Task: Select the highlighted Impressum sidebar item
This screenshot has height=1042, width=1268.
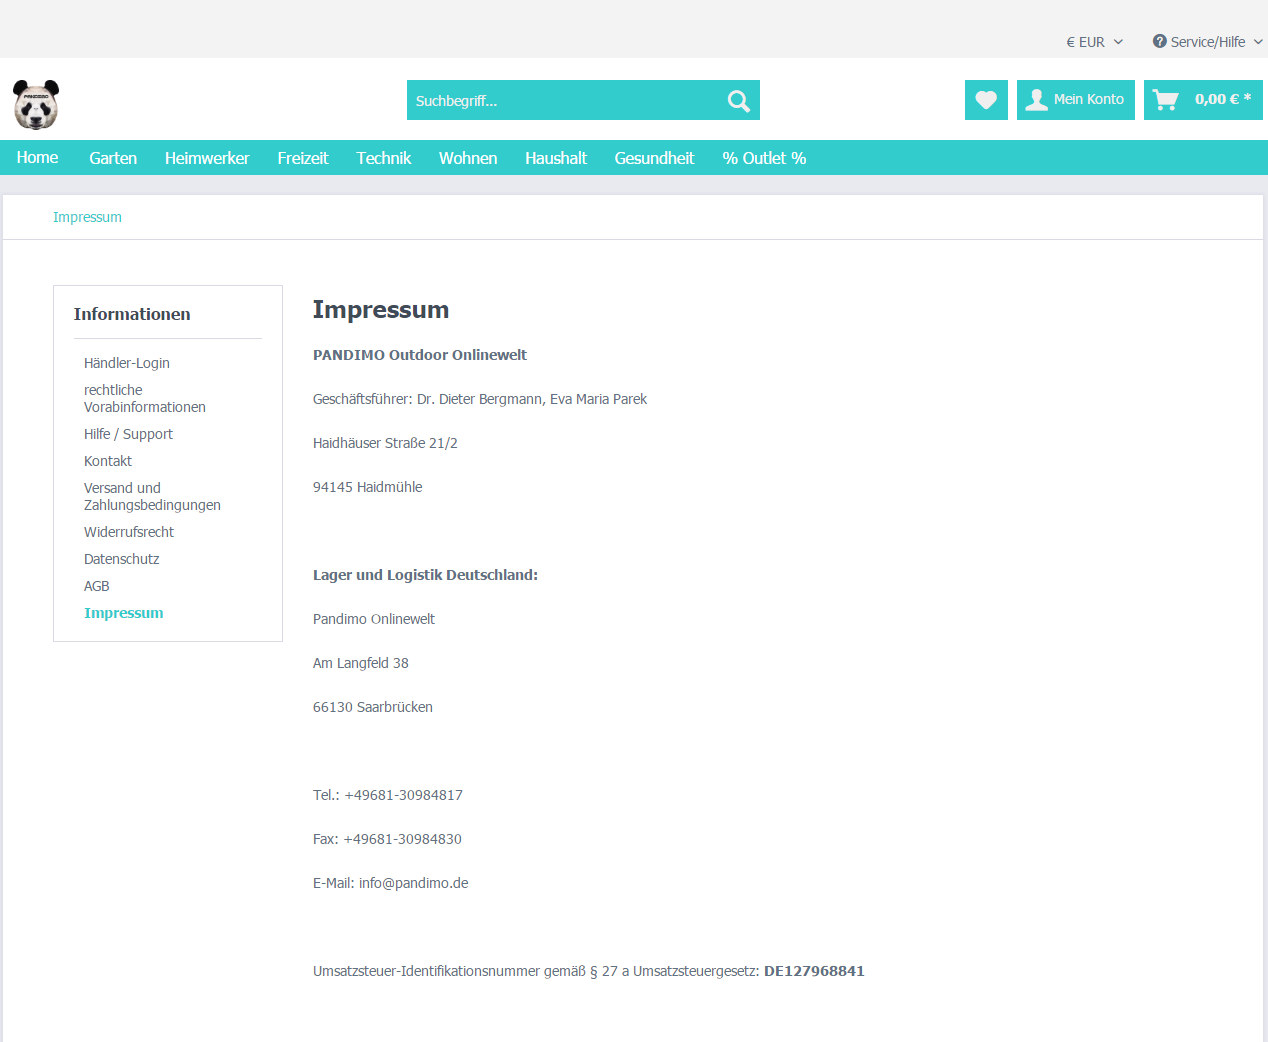Action: tap(124, 613)
